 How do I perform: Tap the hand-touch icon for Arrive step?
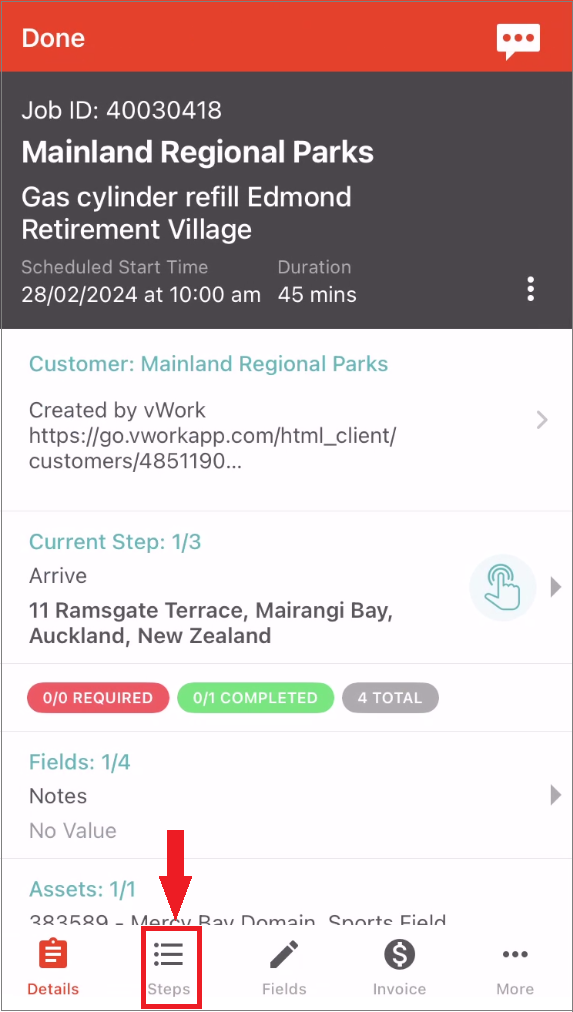tap(503, 588)
